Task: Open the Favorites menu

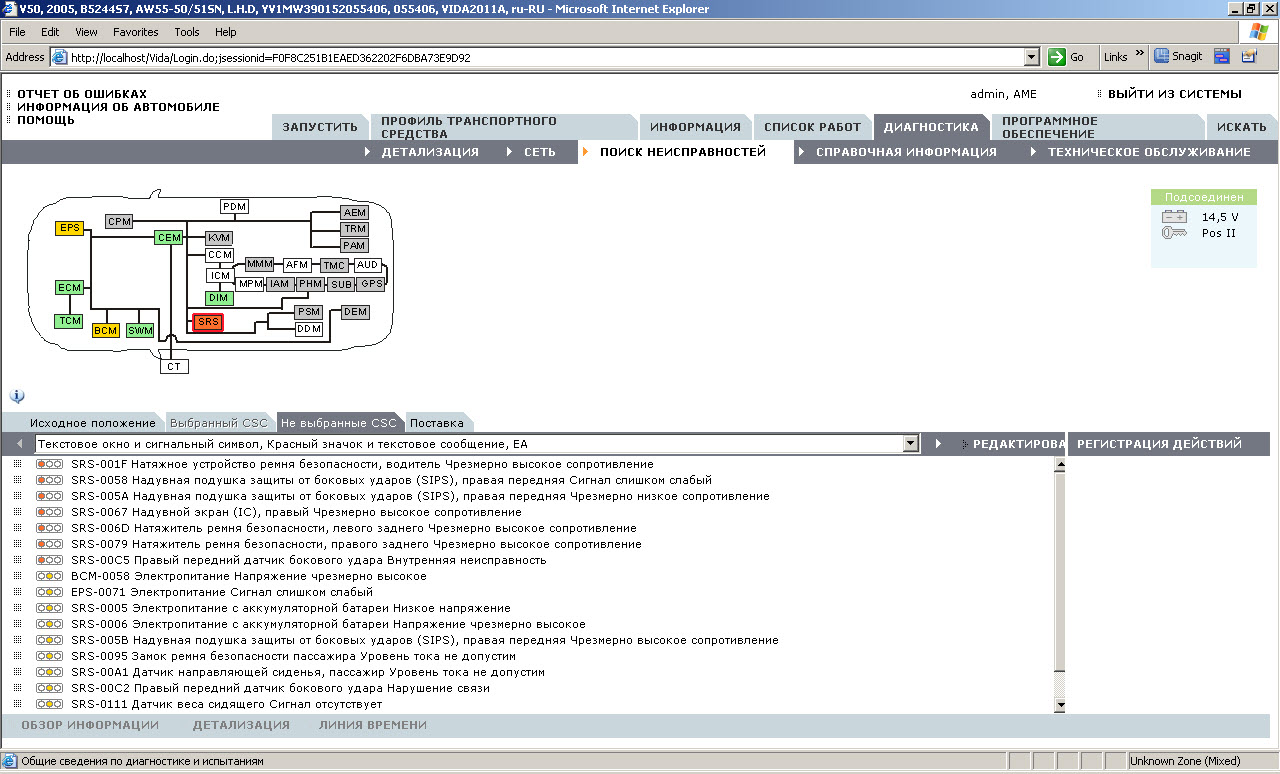Action: (x=136, y=32)
